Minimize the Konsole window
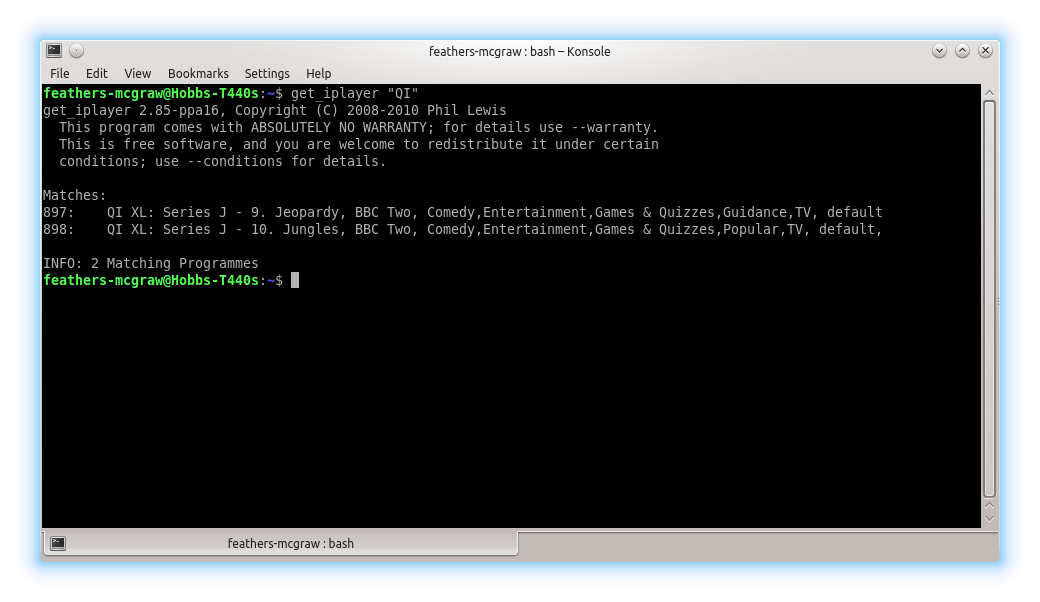Viewport: 1040px width, 602px height. coord(939,50)
